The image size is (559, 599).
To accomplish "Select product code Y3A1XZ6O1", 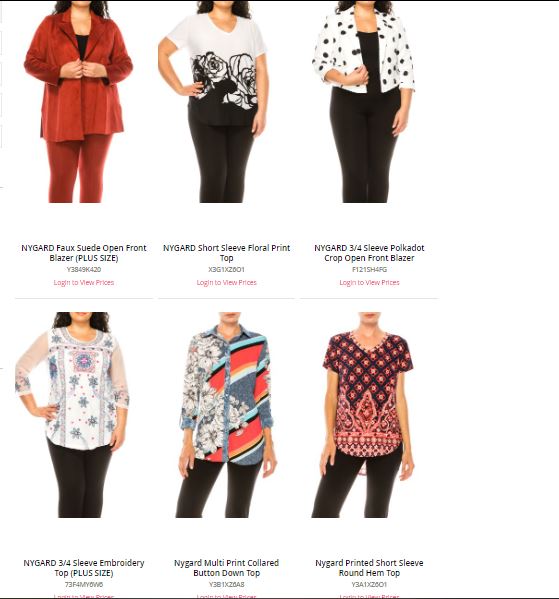I will click(369, 584).
